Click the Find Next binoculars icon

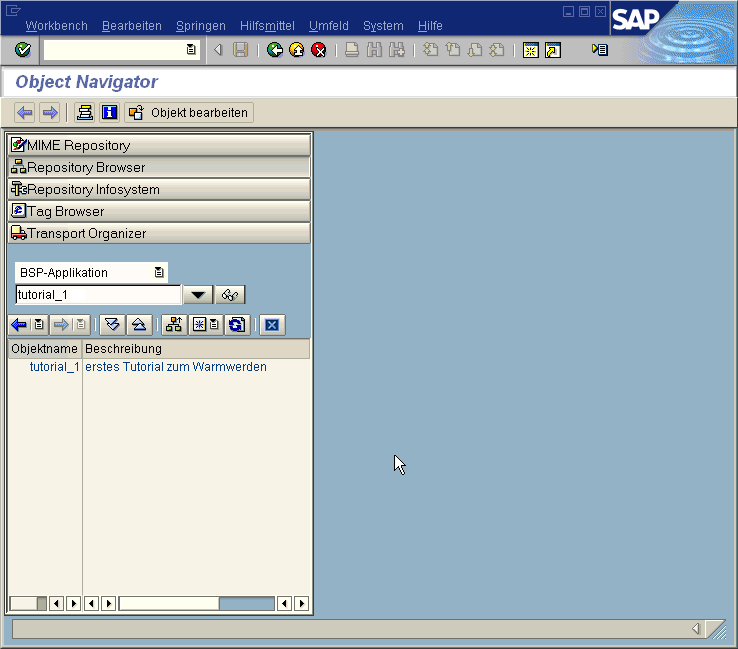pos(397,50)
